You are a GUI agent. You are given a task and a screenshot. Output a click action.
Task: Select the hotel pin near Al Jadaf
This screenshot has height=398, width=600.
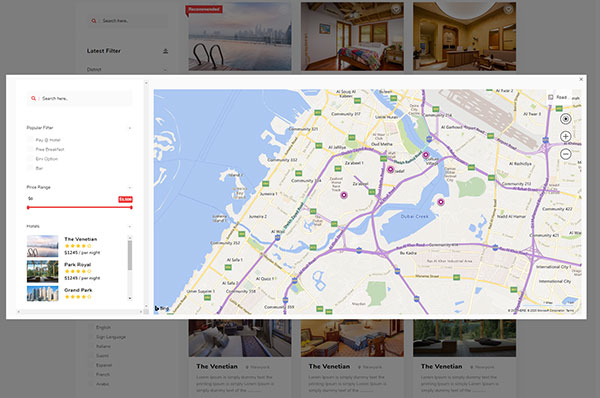[390, 169]
